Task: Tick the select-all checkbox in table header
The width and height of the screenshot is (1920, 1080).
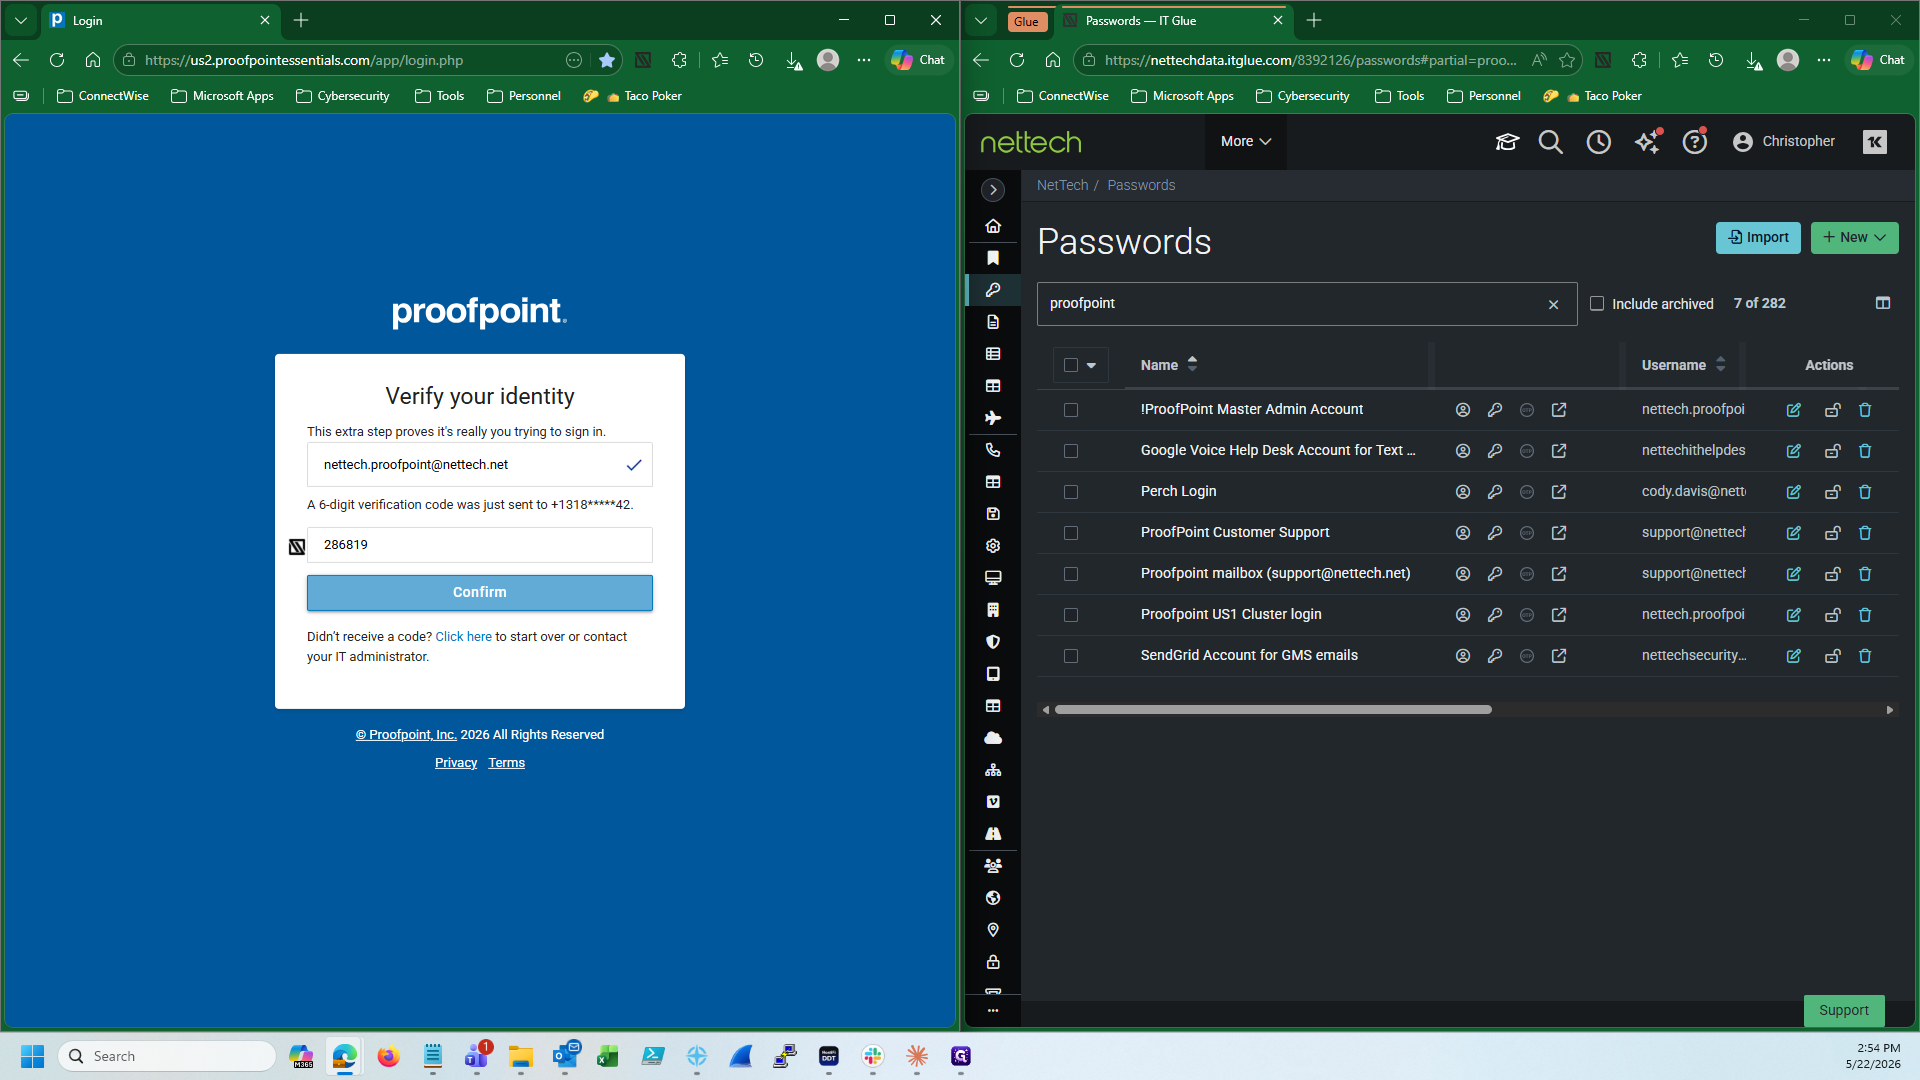Action: tap(1071, 365)
